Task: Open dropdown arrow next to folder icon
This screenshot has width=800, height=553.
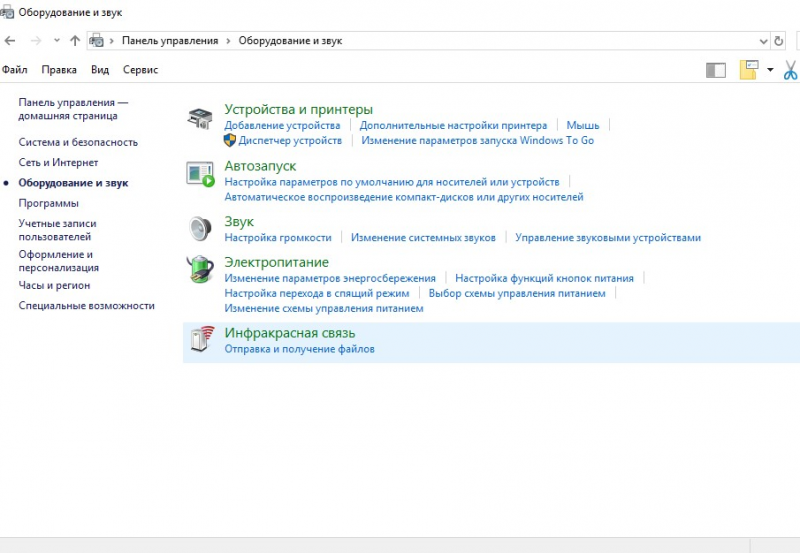Action: [770, 70]
